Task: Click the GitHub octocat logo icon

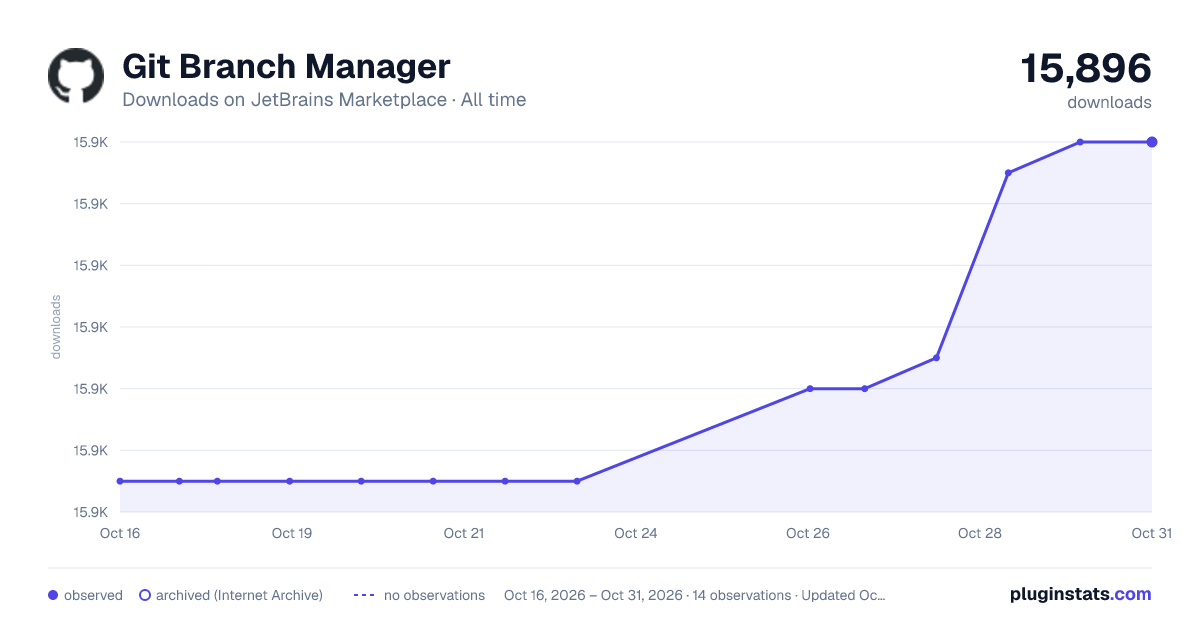Action: click(x=76, y=76)
